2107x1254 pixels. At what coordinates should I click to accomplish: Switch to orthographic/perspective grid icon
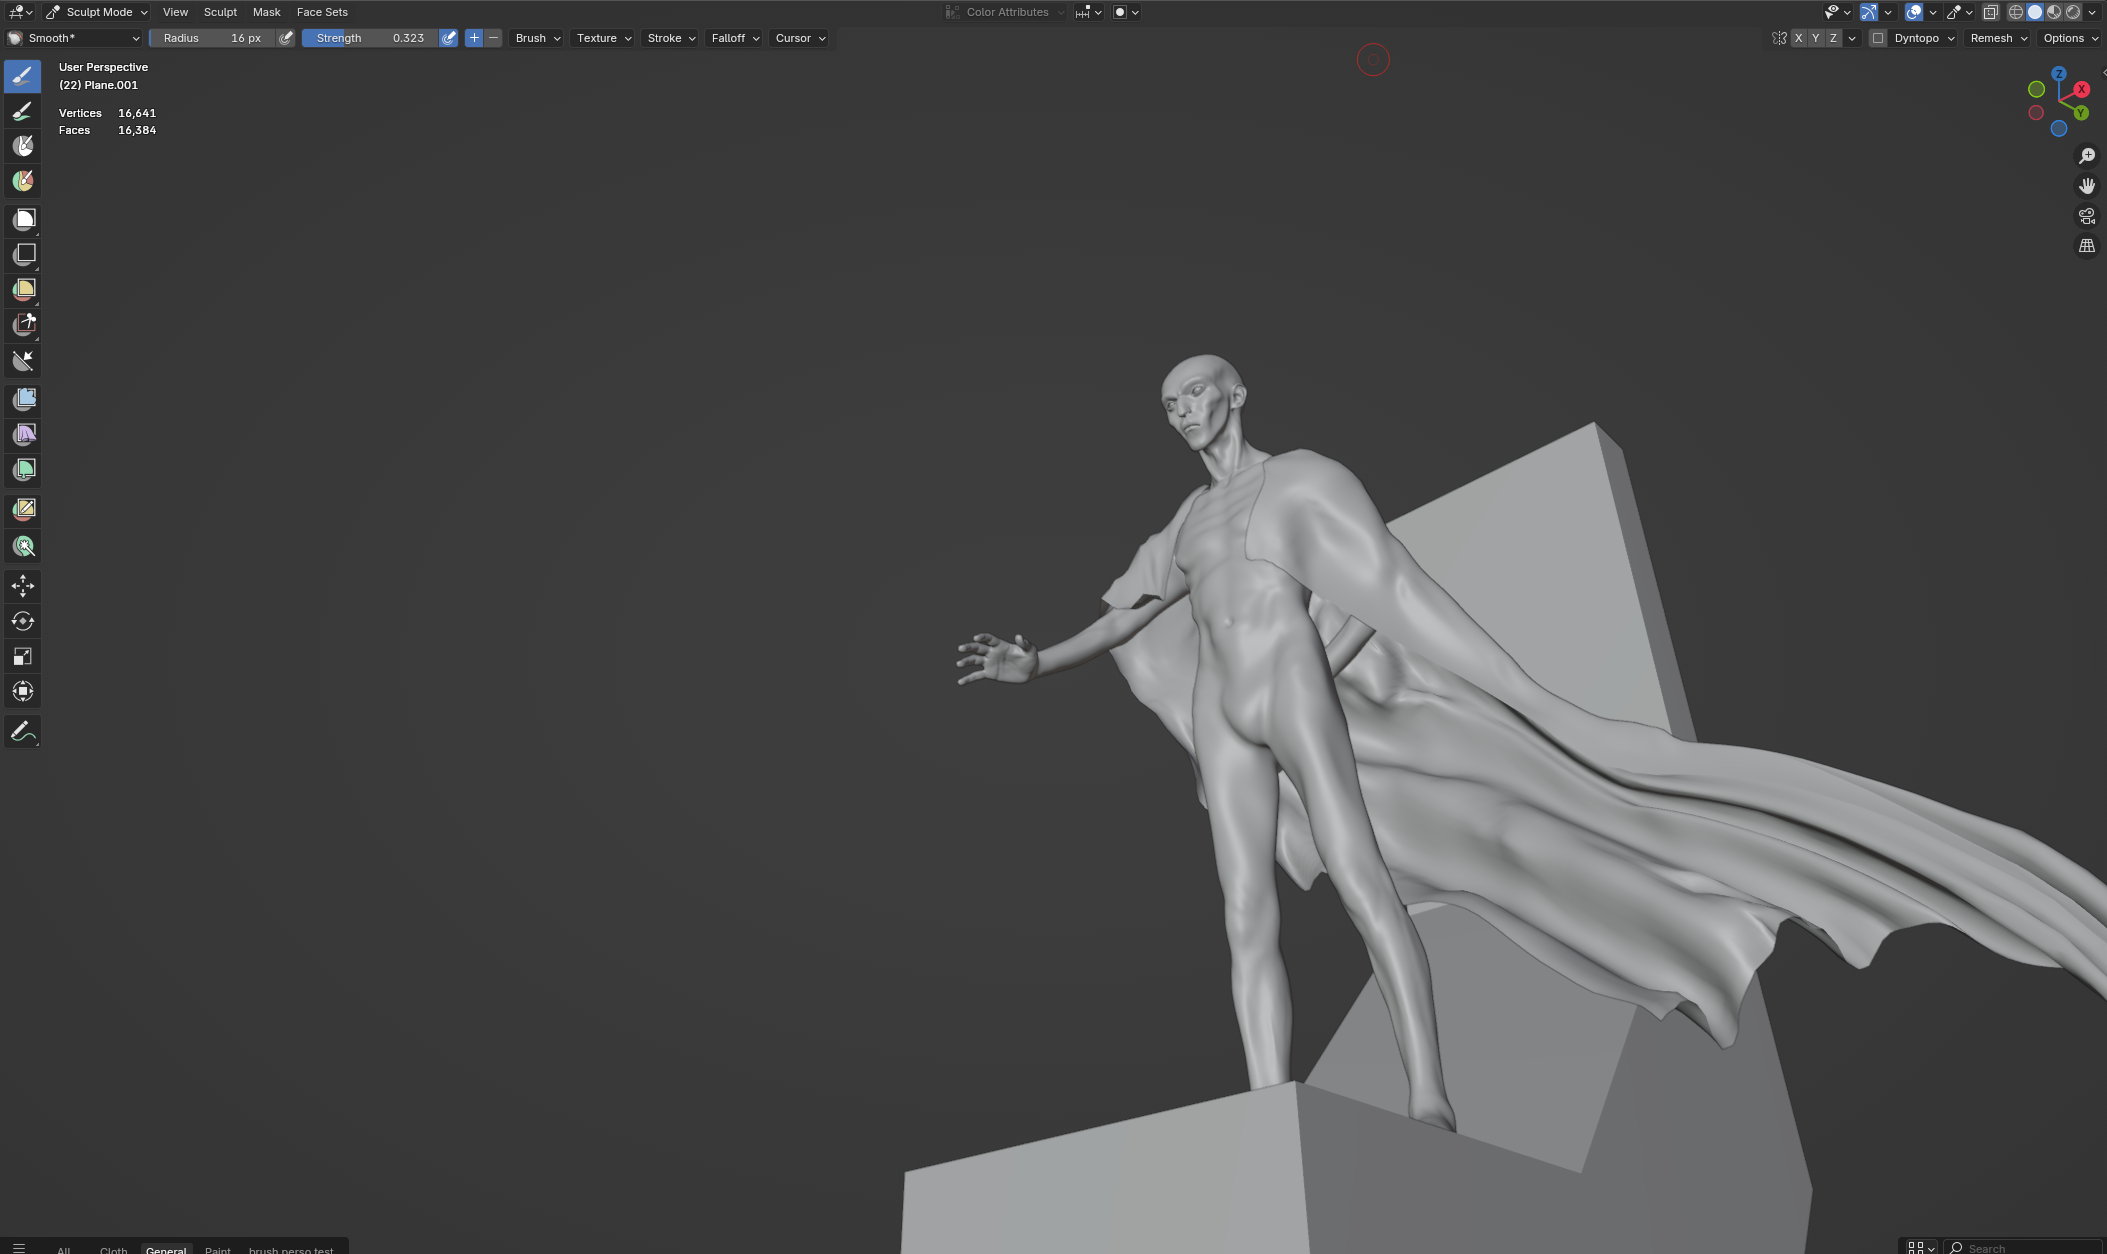[2086, 246]
